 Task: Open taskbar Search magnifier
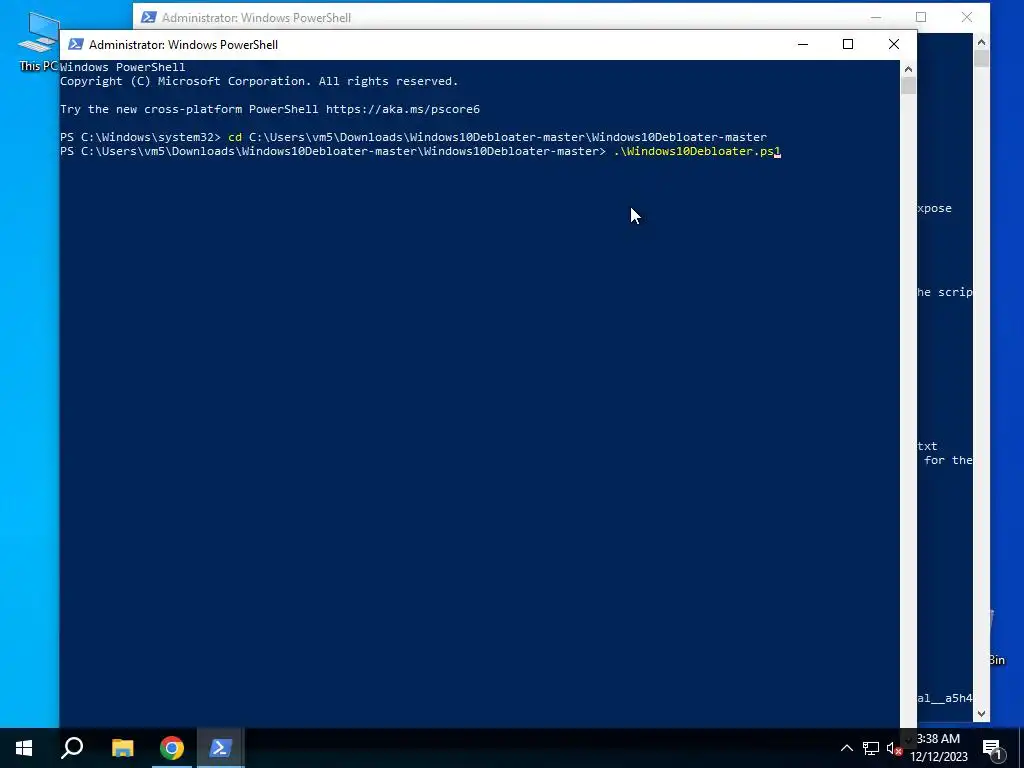point(72,748)
